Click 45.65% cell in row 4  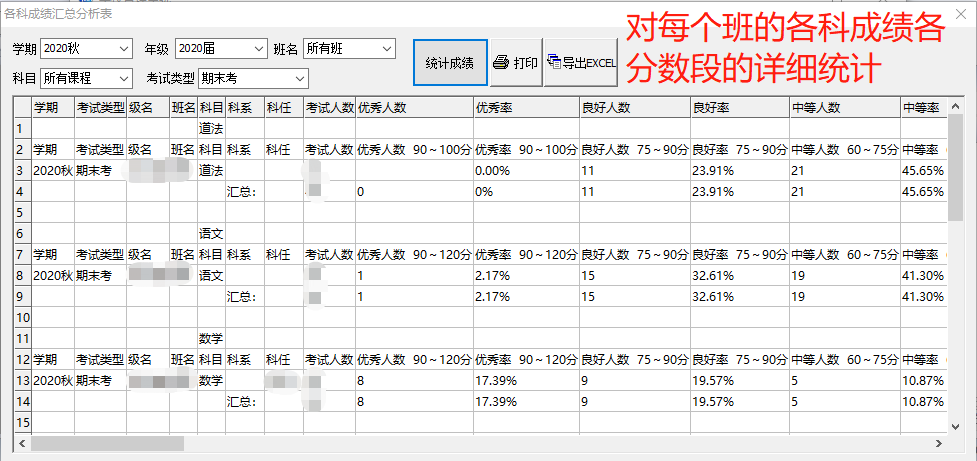(x=923, y=192)
